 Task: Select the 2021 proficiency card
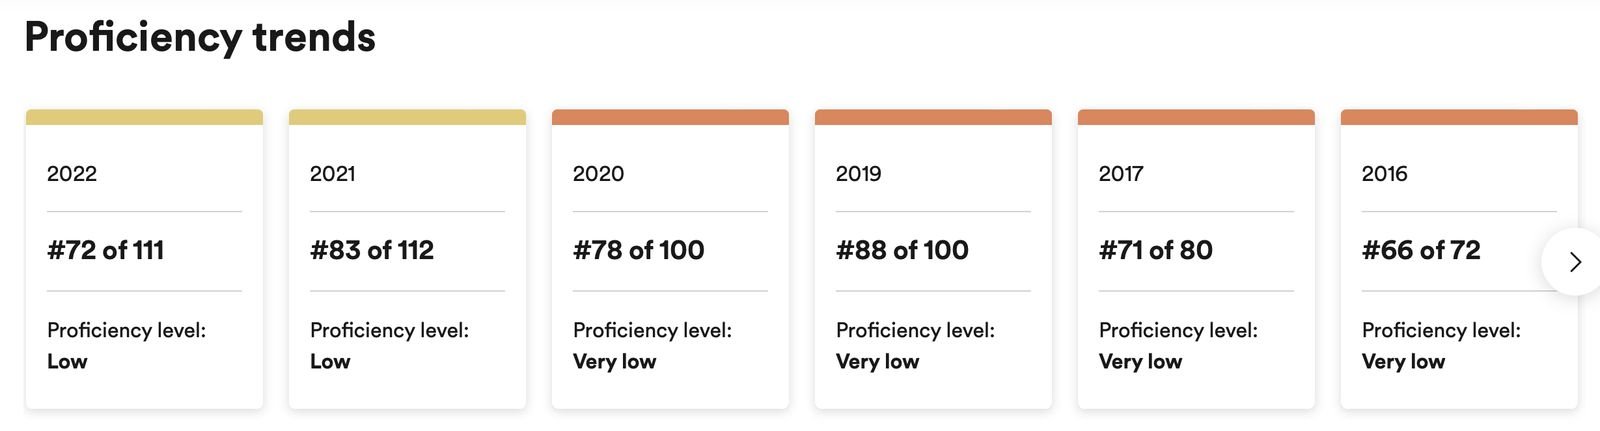click(407, 259)
